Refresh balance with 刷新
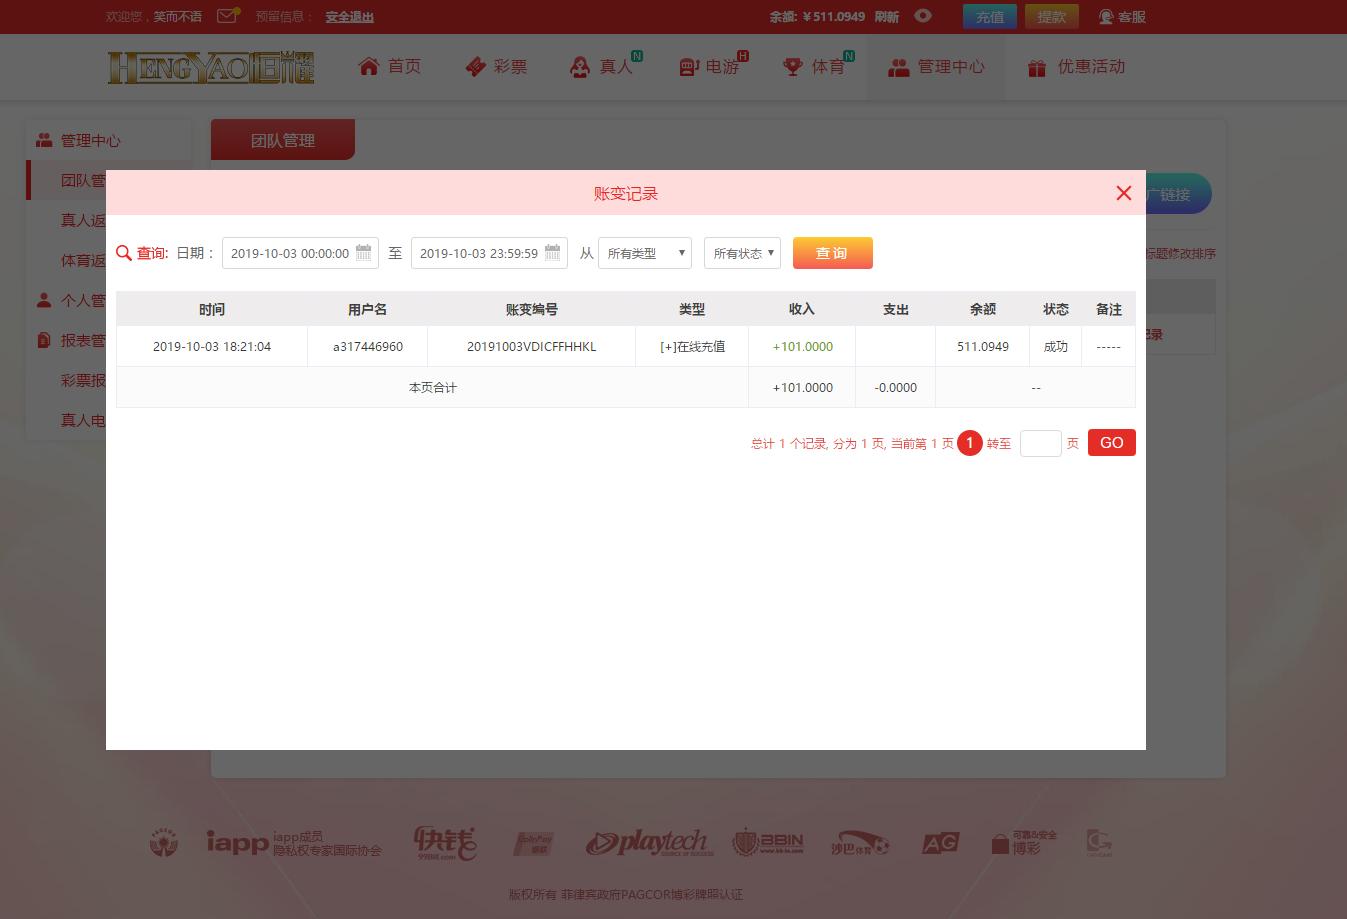The width and height of the screenshot is (1347, 919). (887, 17)
